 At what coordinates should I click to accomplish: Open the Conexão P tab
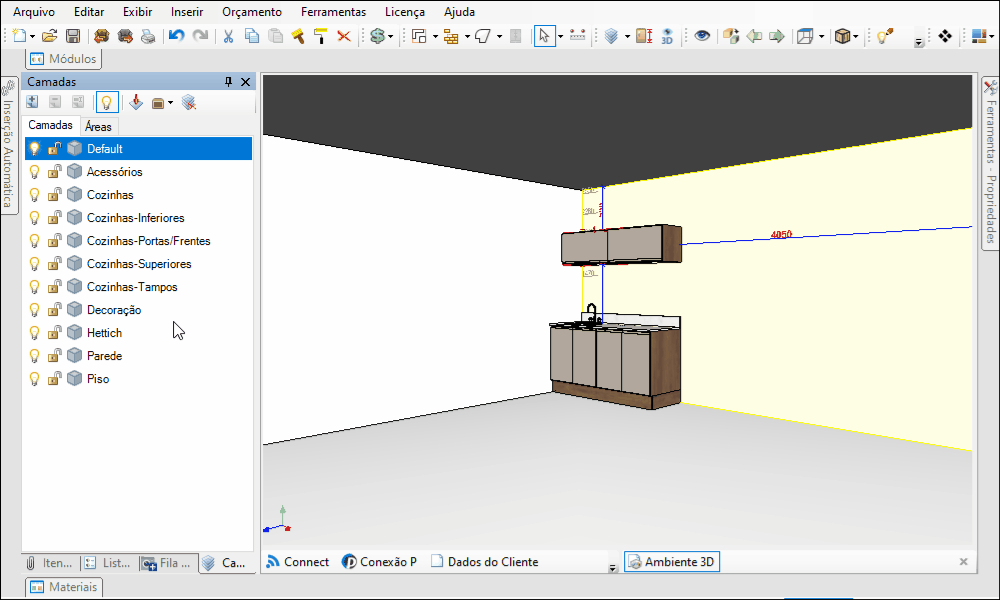pyautogui.click(x=379, y=562)
